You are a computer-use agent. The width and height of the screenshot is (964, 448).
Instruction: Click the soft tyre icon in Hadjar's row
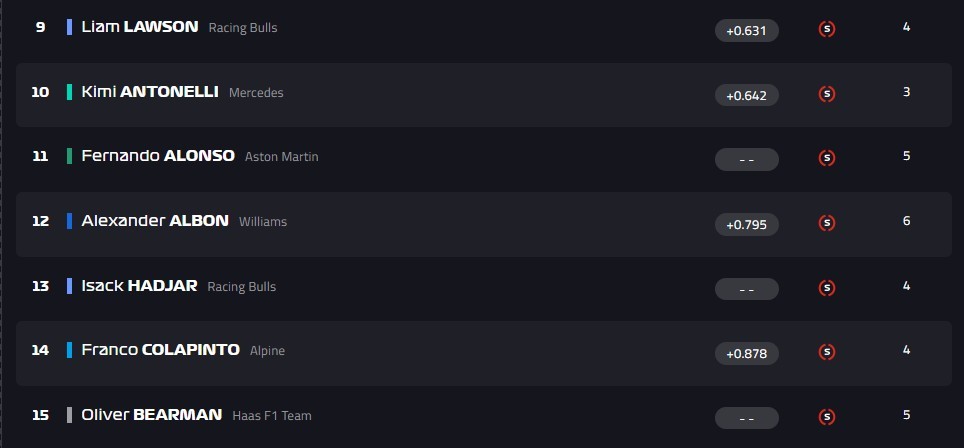coord(827,288)
